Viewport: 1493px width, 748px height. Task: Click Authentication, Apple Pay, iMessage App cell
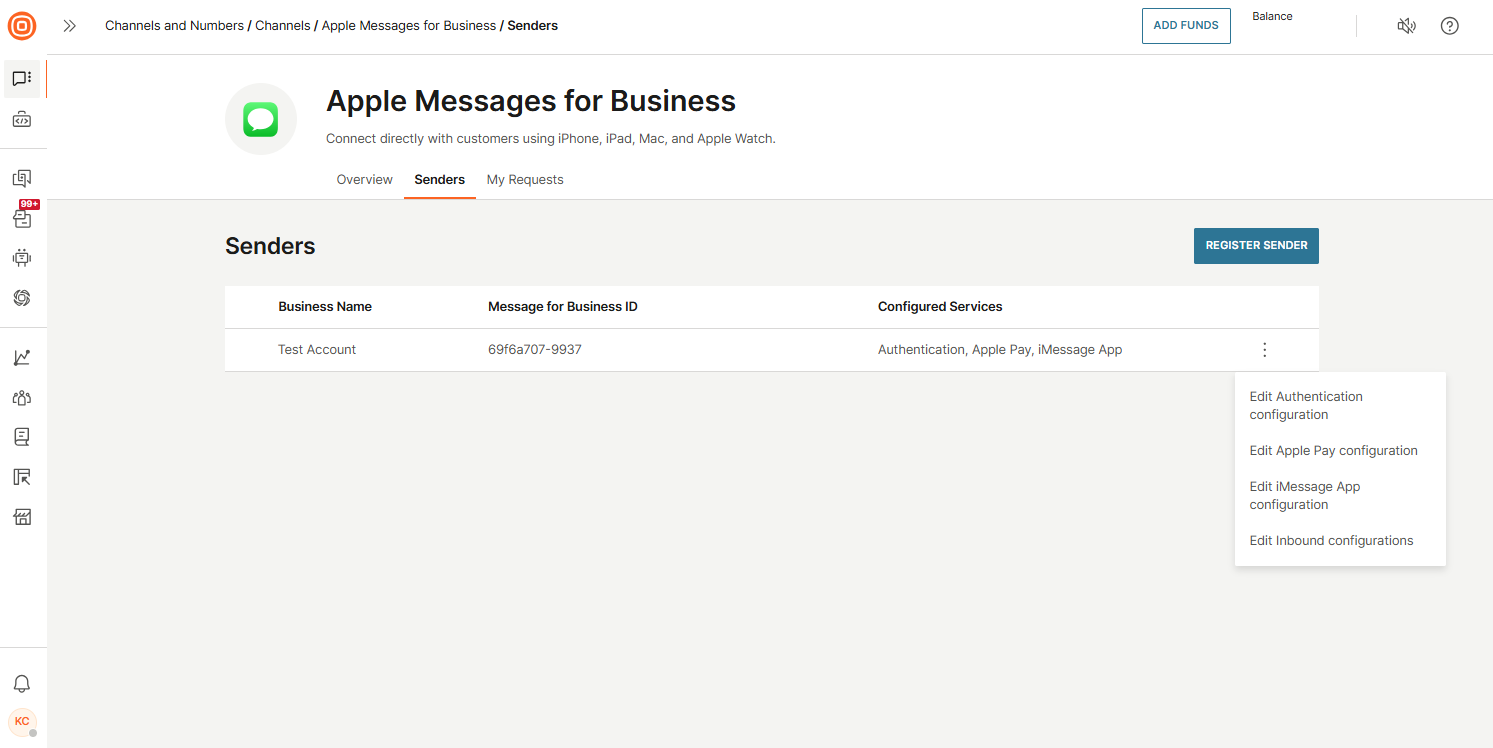1000,350
